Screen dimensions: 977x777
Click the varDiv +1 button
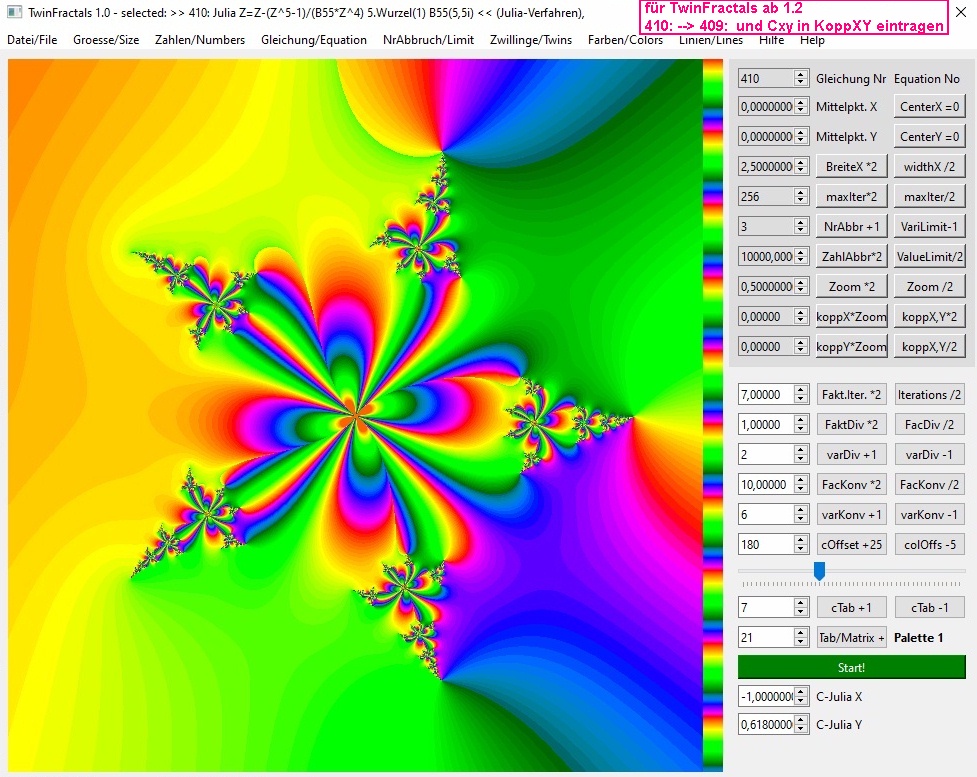click(851, 454)
